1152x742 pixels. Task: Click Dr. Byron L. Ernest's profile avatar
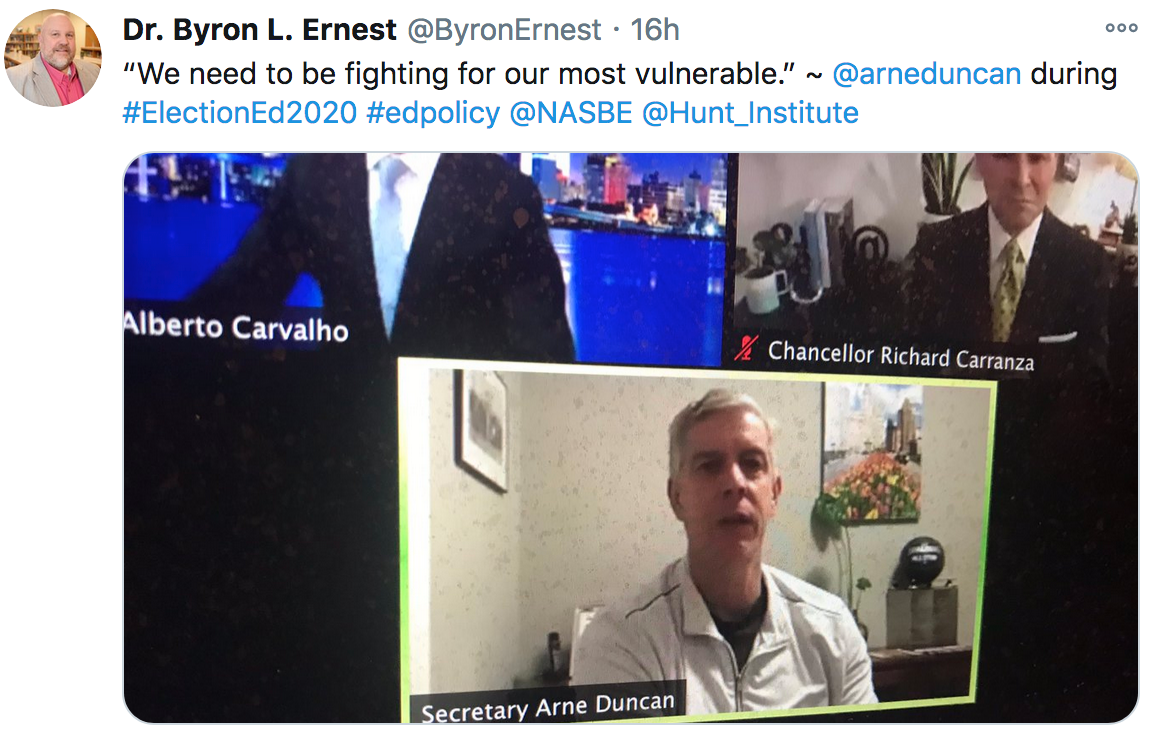coord(53,58)
